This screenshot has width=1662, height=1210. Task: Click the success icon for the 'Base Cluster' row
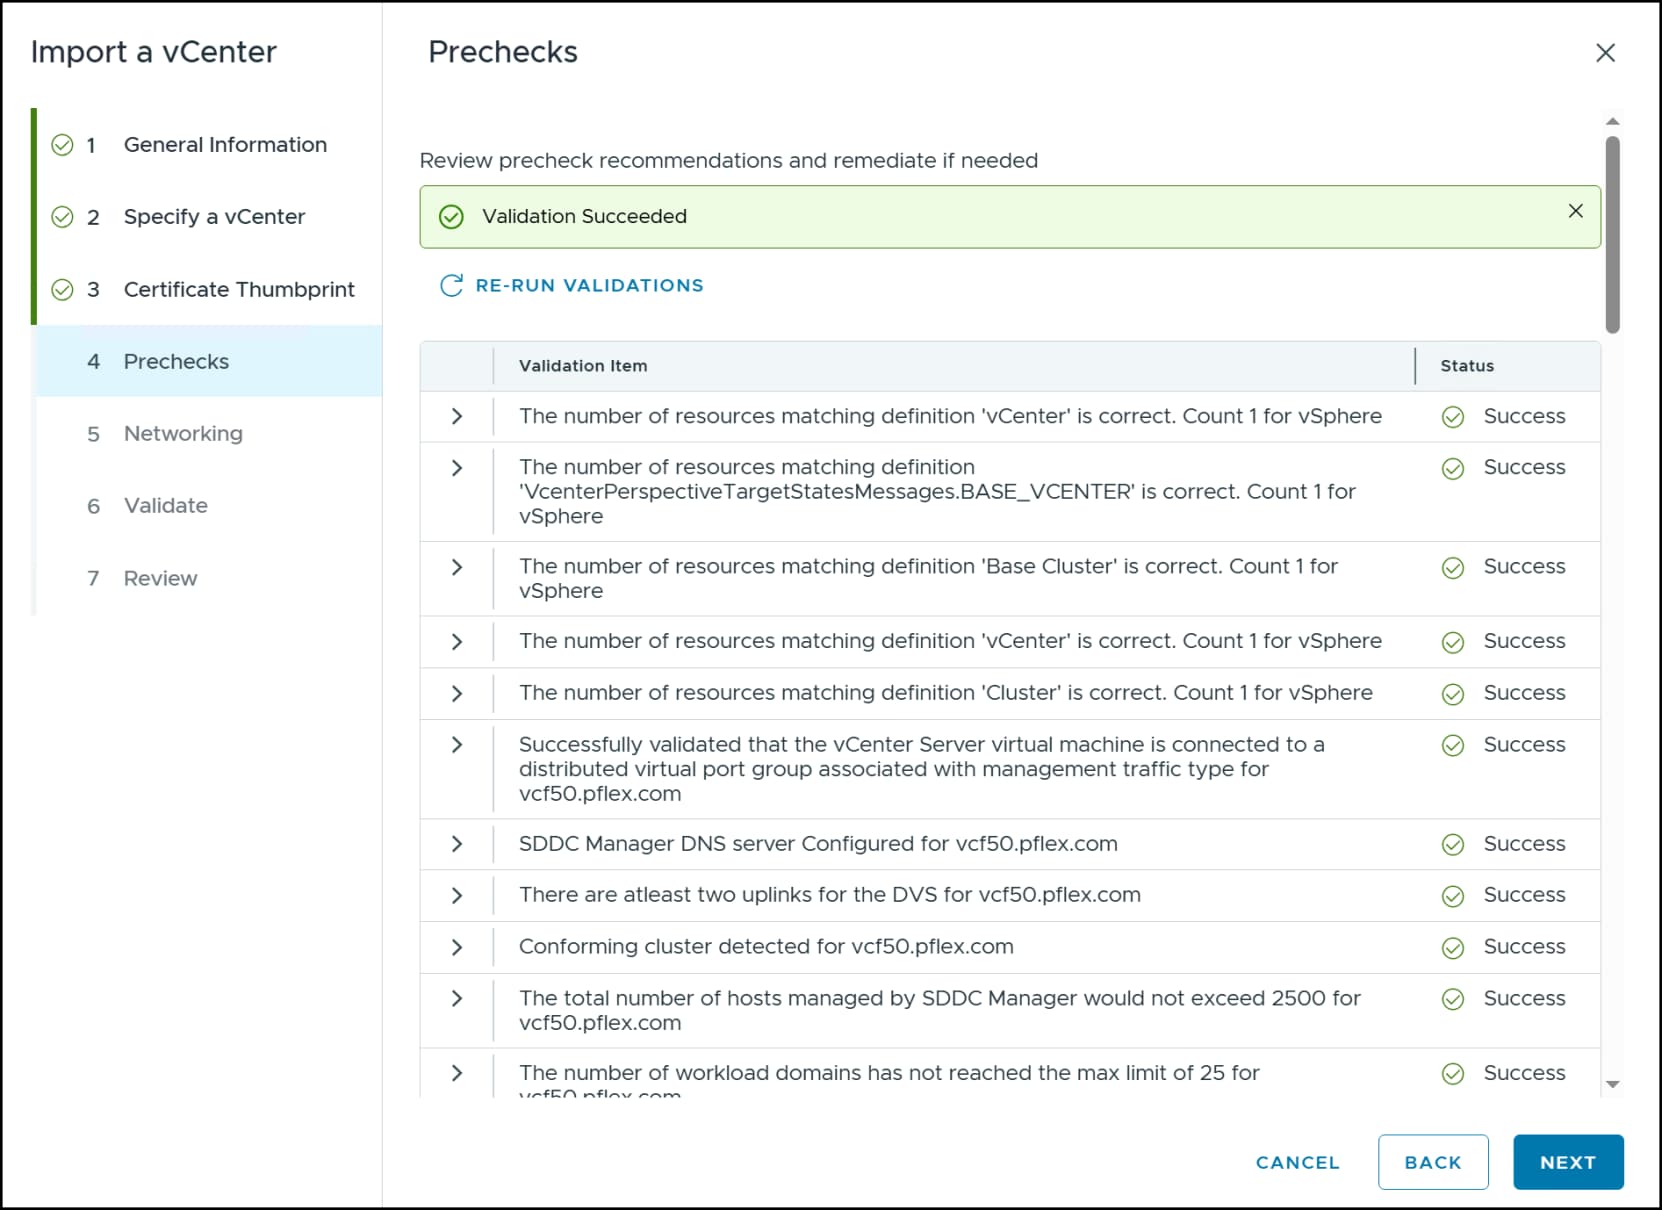1453,568
